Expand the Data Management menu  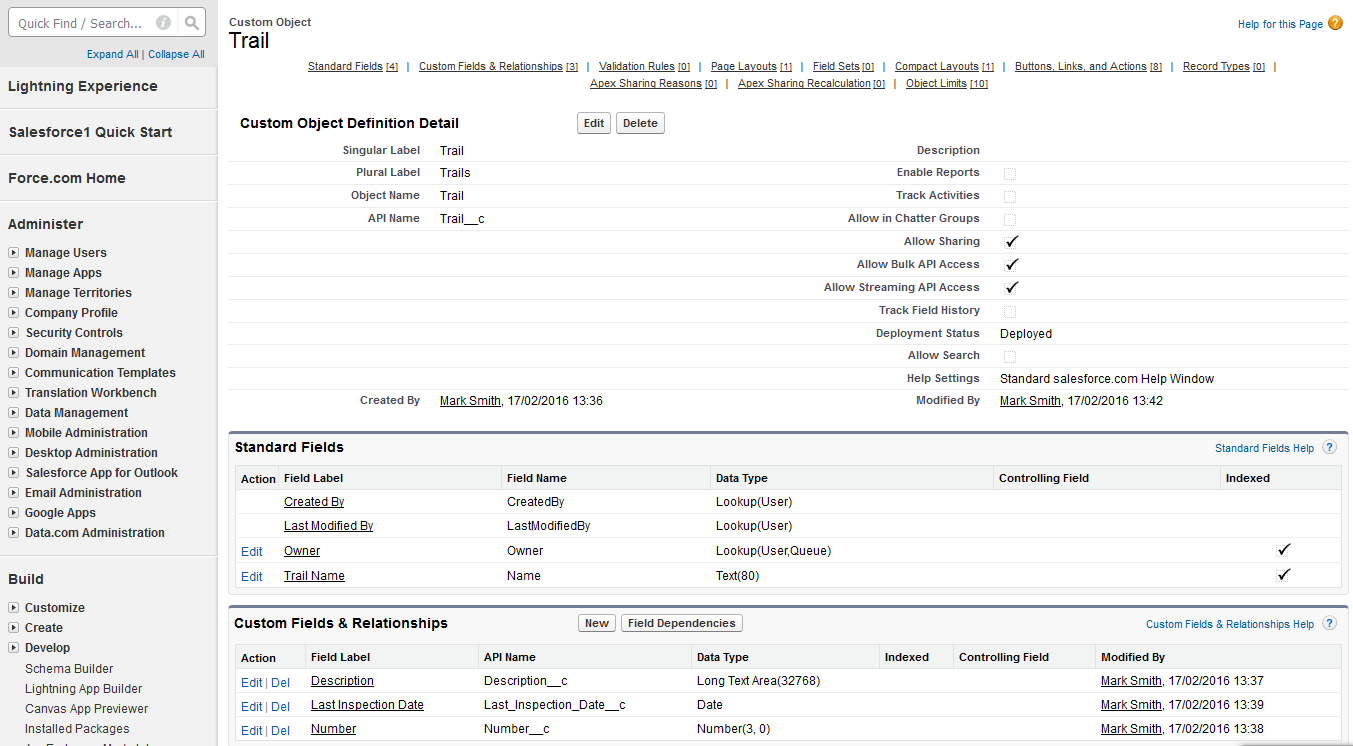(14, 413)
